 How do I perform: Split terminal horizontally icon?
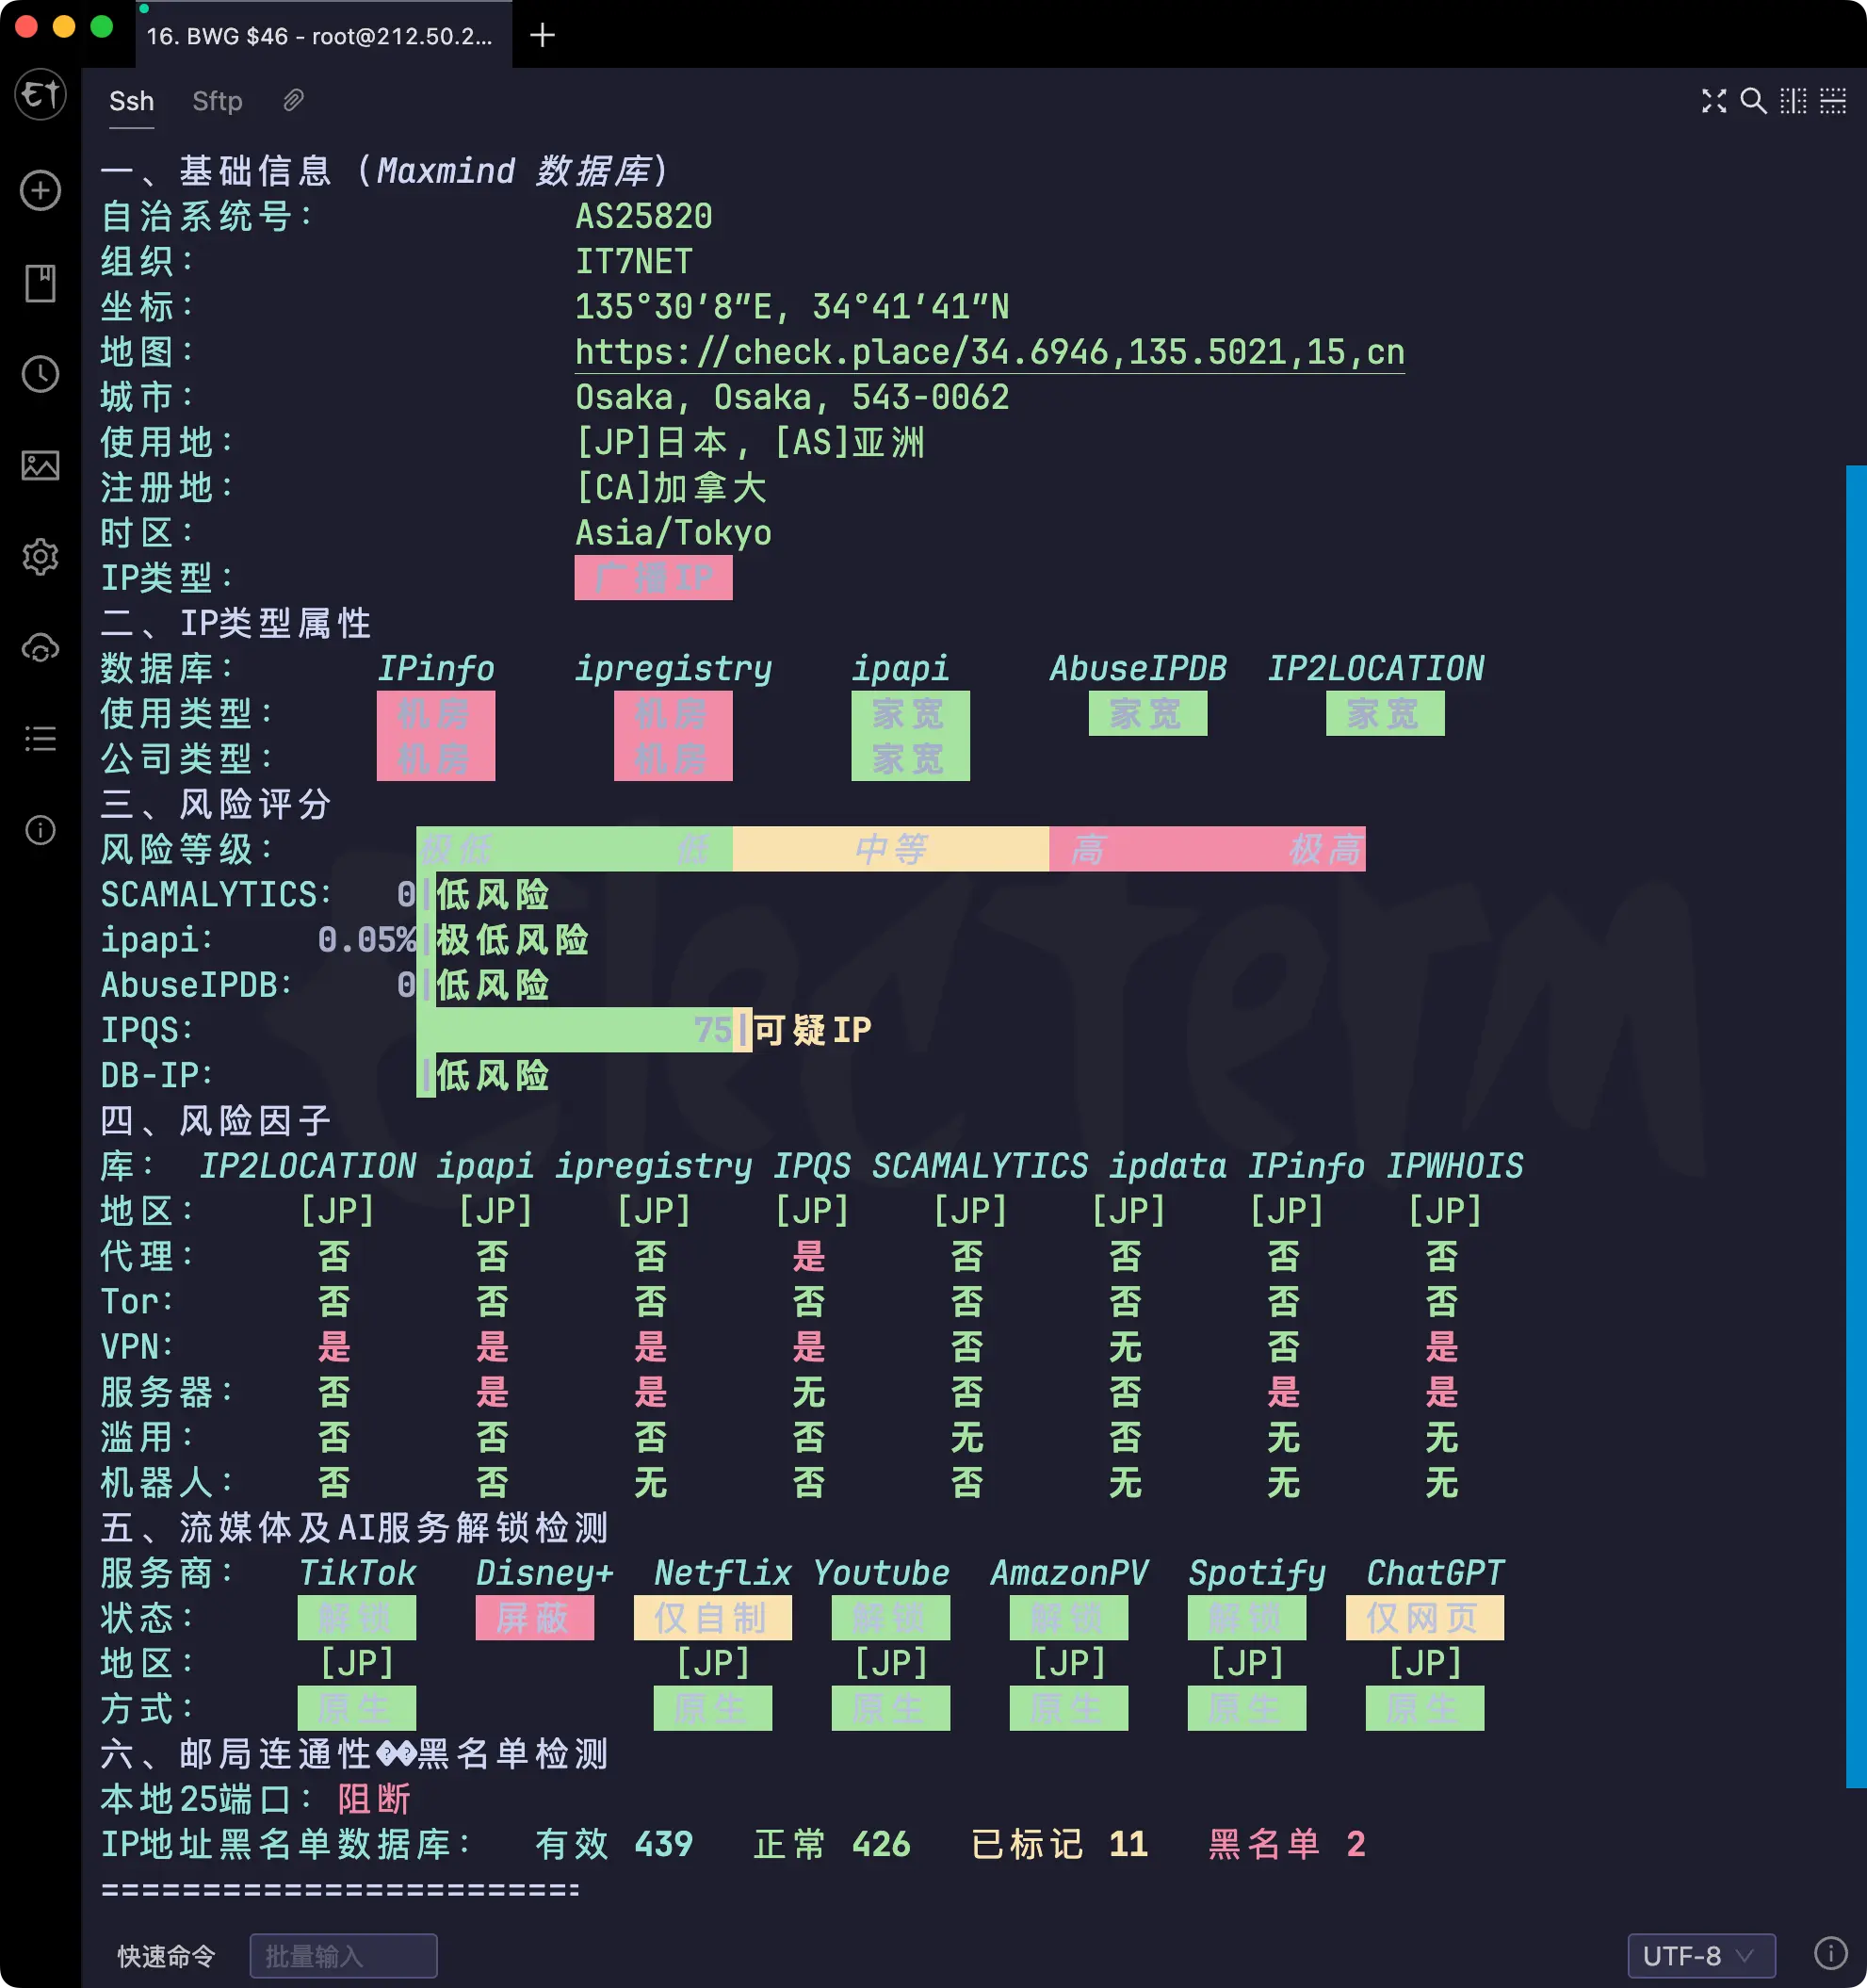1833,101
